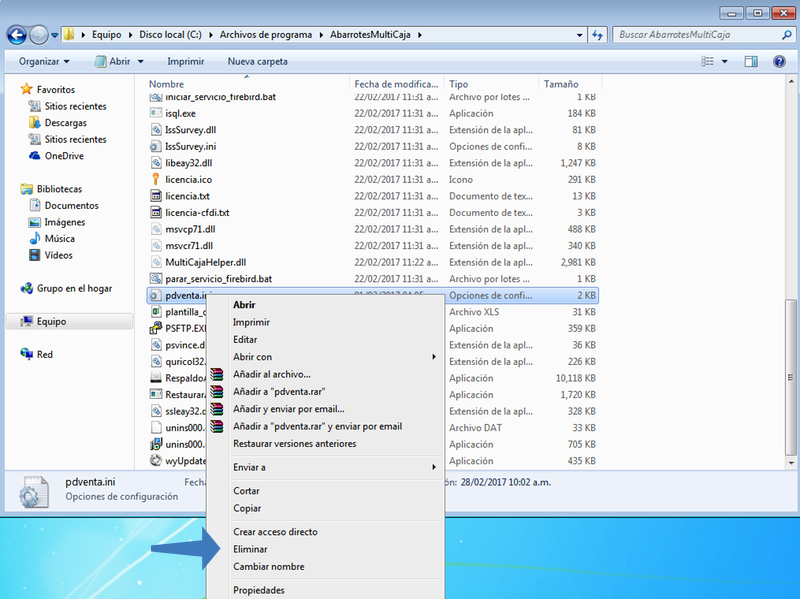Image resolution: width=800 pixels, height=599 pixels.
Task: Click the refresh button beside address bar
Action: click(x=597, y=35)
